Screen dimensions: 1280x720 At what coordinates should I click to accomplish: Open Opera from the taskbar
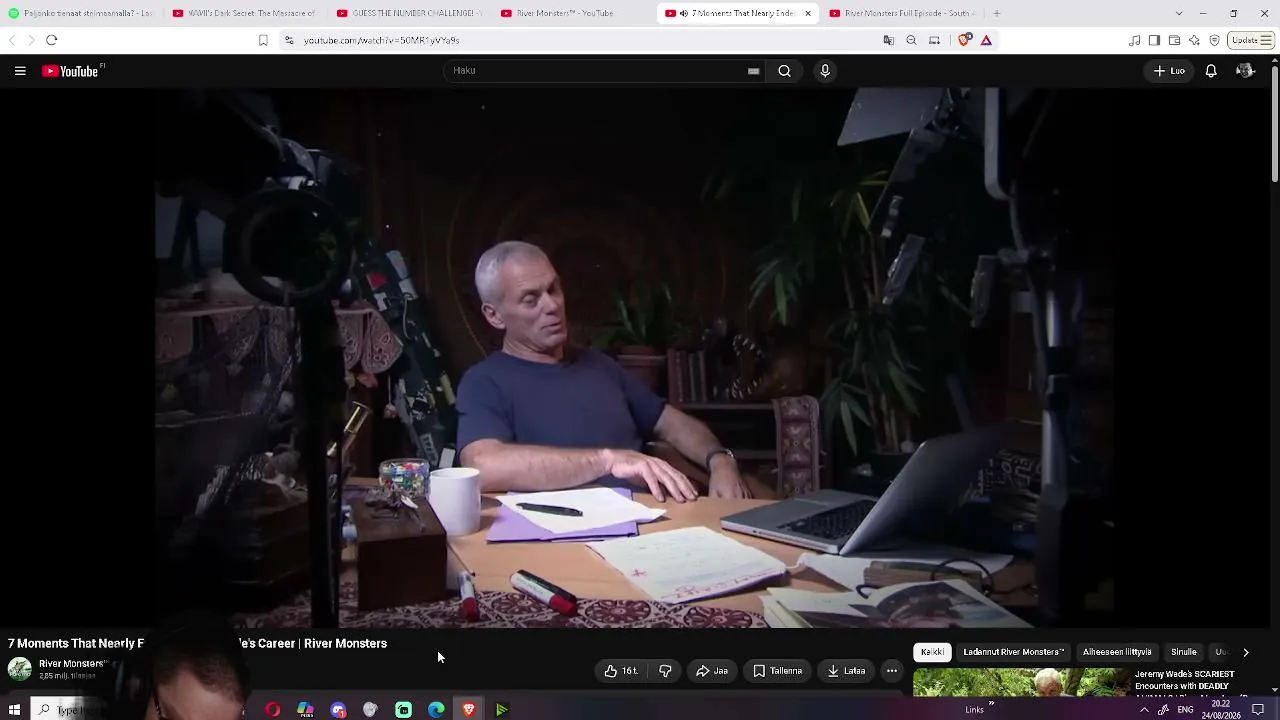273,710
